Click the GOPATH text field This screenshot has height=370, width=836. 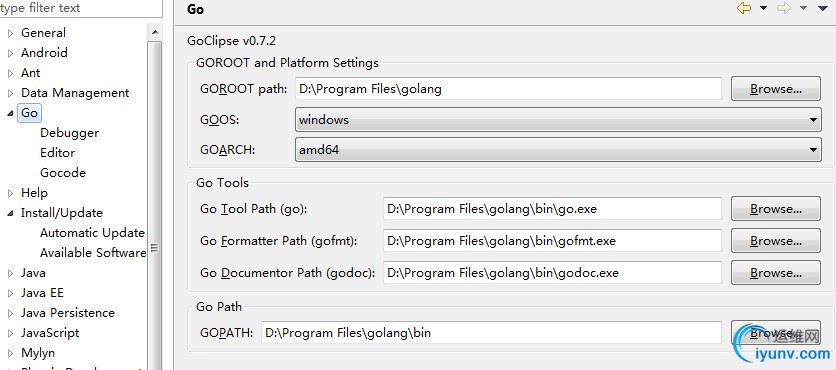click(x=491, y=333)
